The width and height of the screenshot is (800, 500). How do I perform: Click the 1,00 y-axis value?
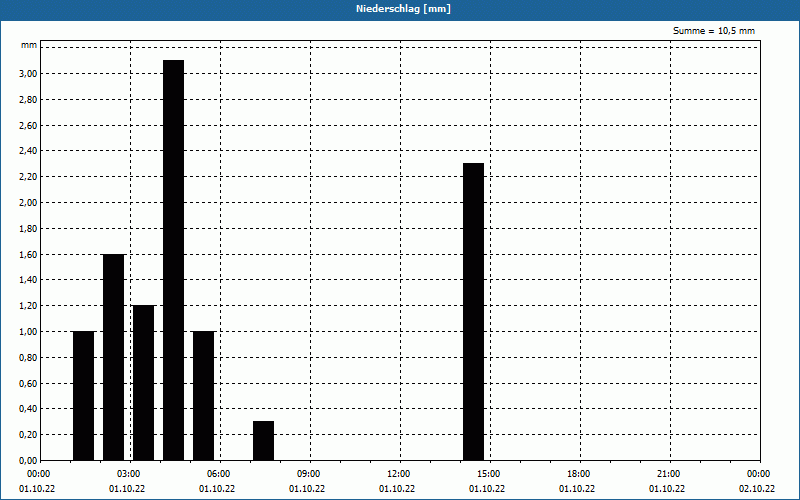click(28, 332)
